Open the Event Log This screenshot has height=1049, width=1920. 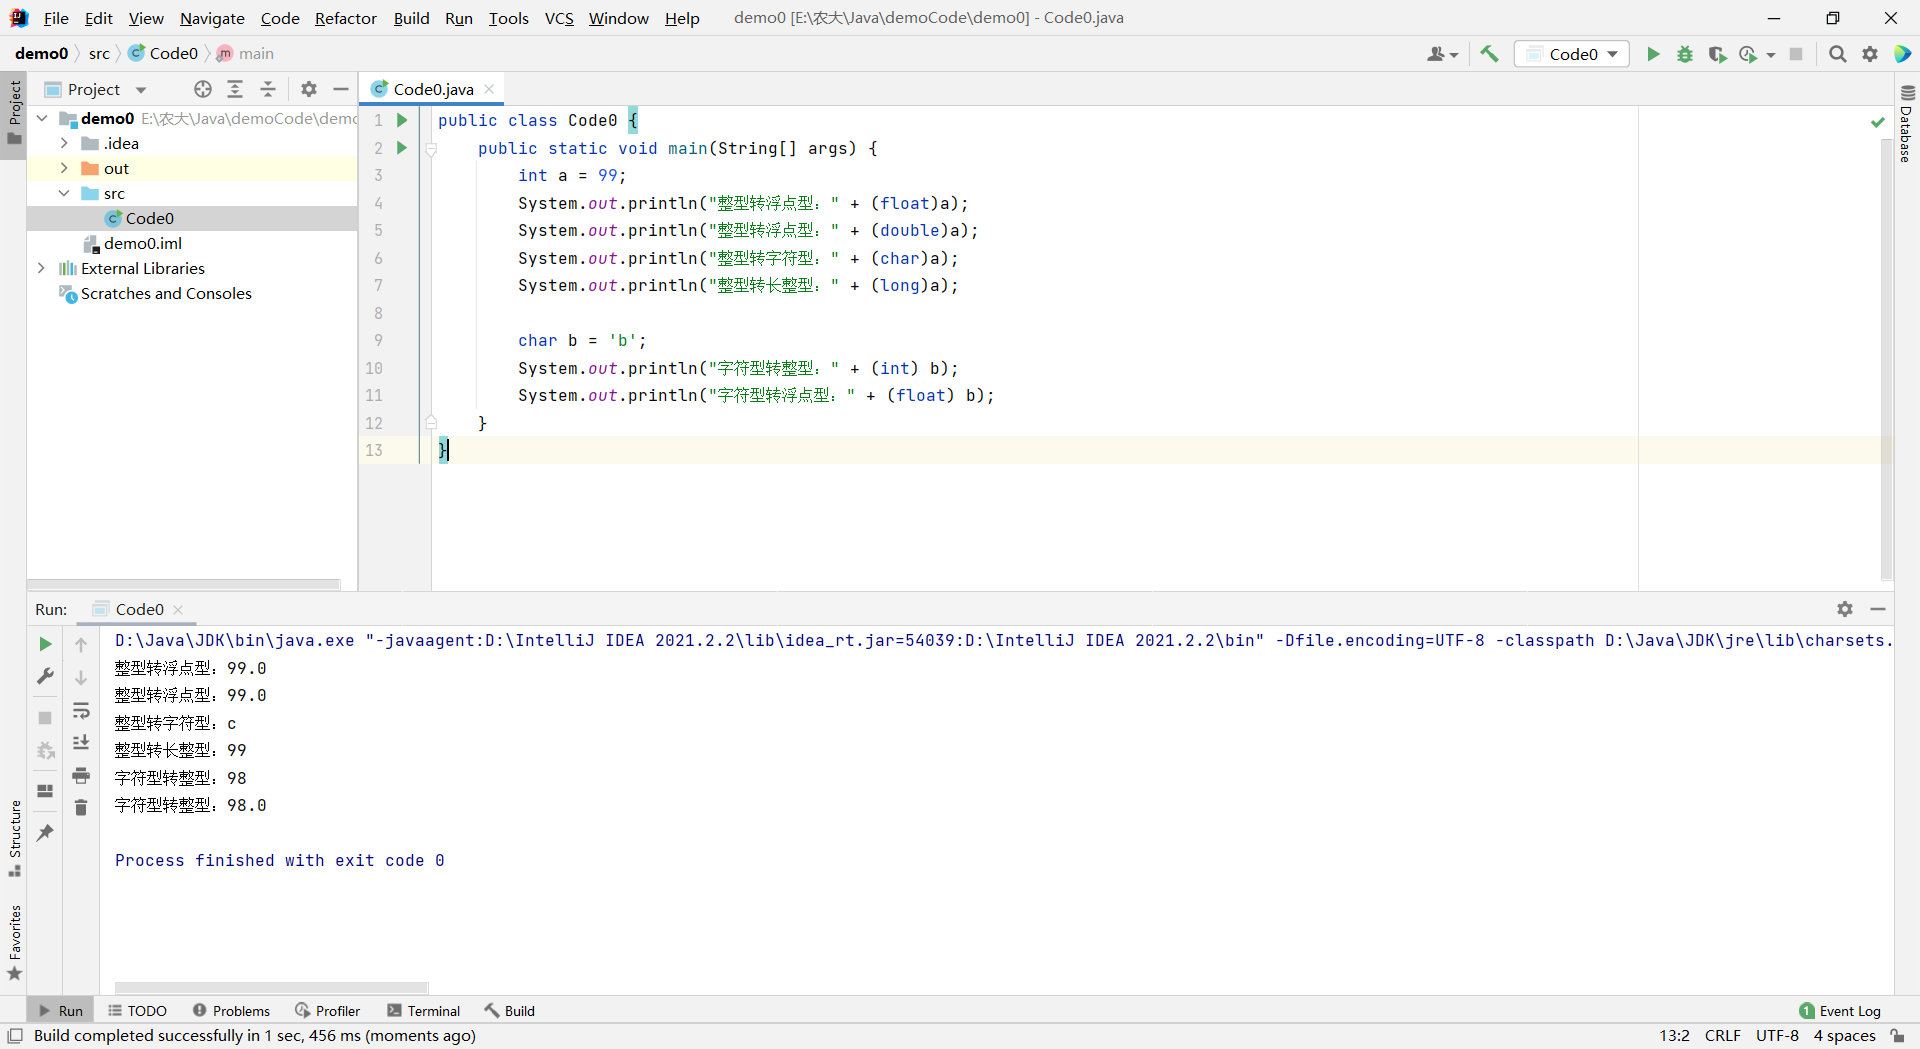pyautogui.click(x=1839, y=1011)
